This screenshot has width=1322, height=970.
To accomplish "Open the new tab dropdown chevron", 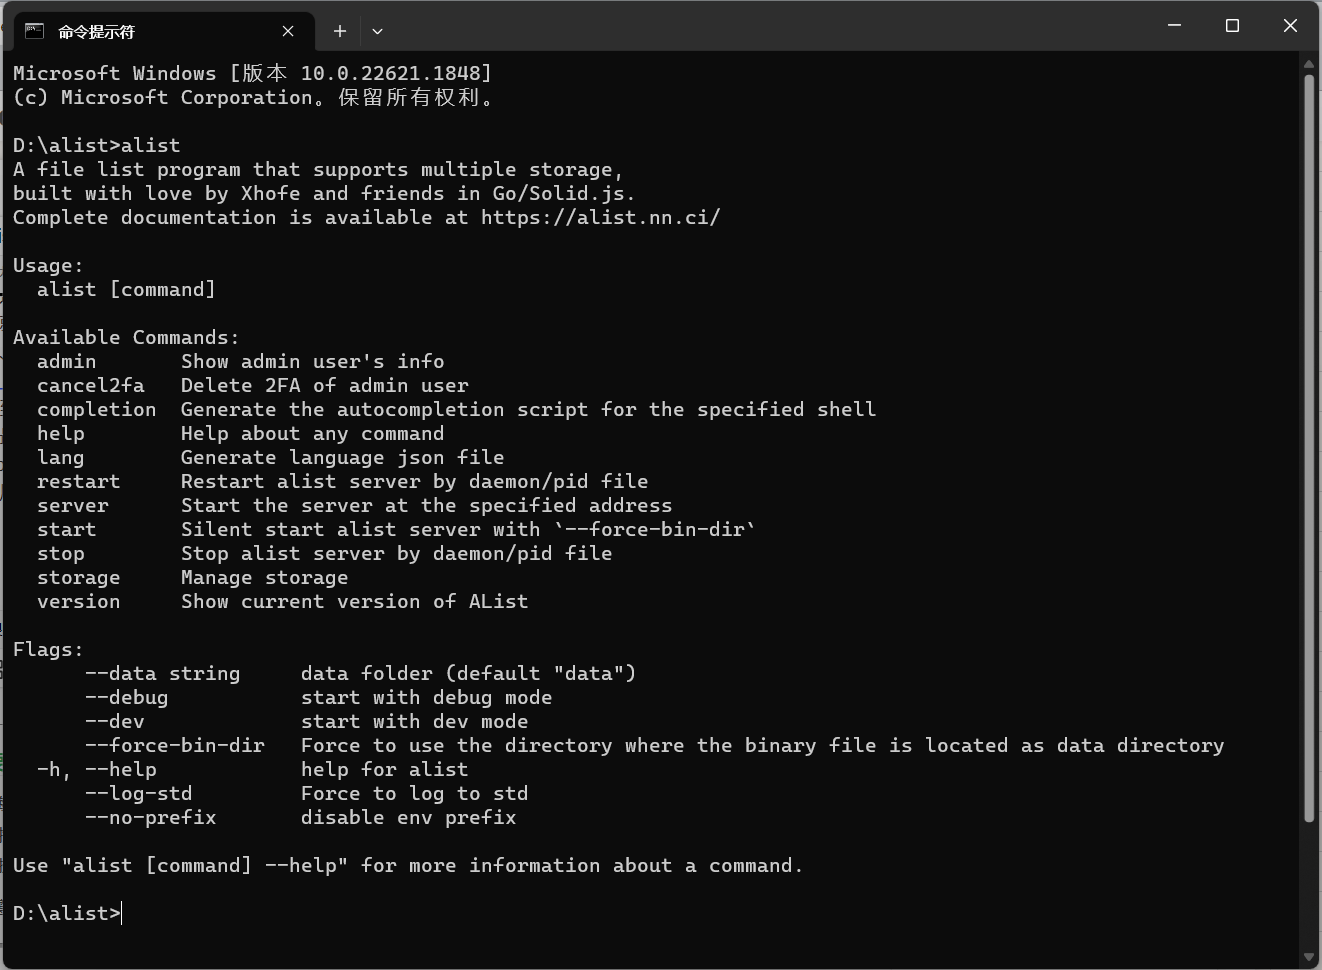I will pyautogui.click(x=377, y=31).
